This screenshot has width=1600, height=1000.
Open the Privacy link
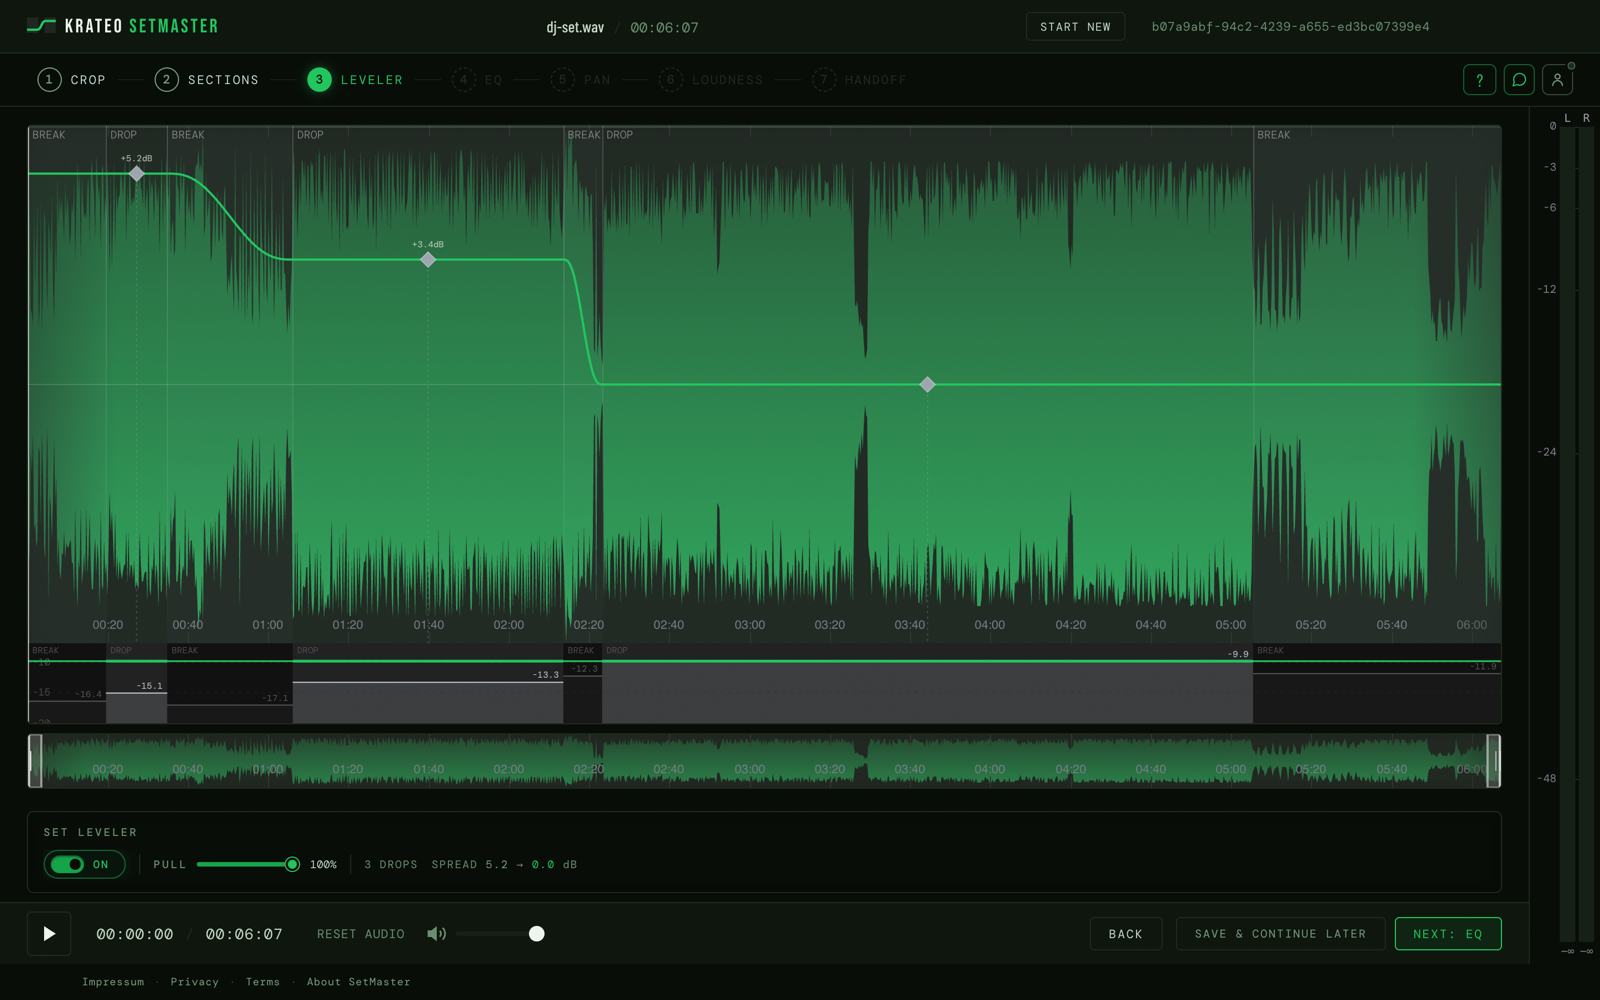click(x=194, y=982)
